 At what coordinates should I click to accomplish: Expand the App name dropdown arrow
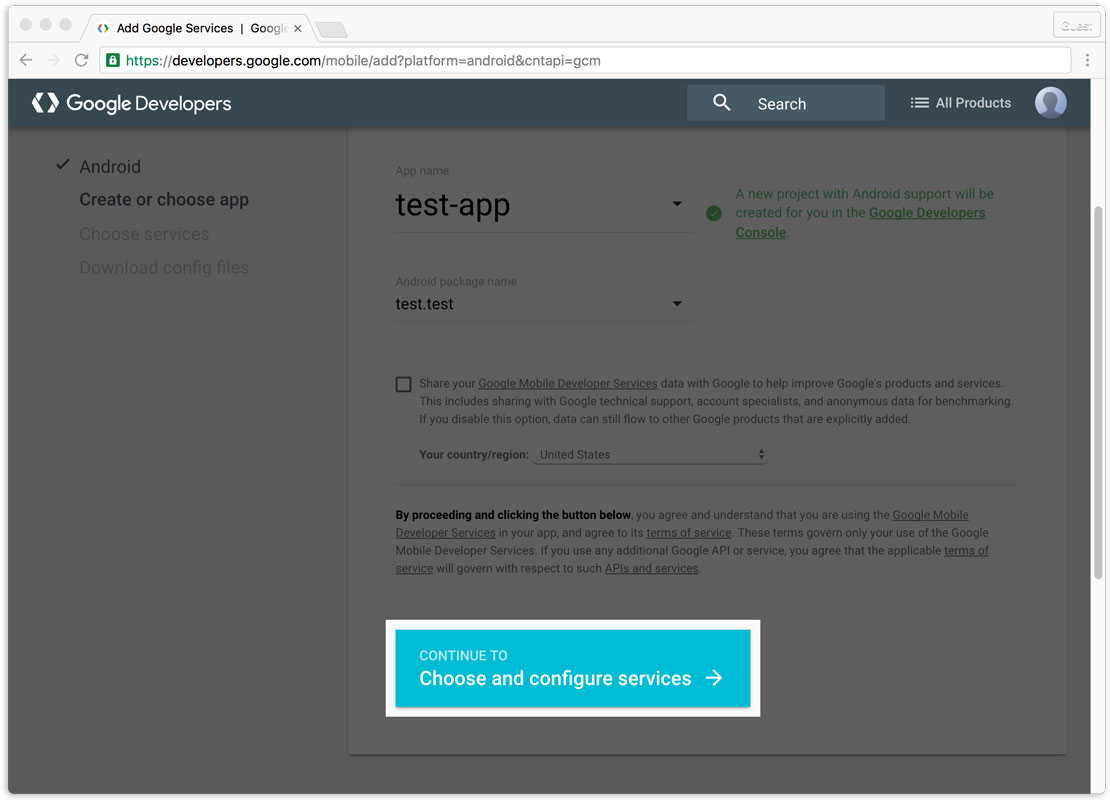[x=677, y=204]
